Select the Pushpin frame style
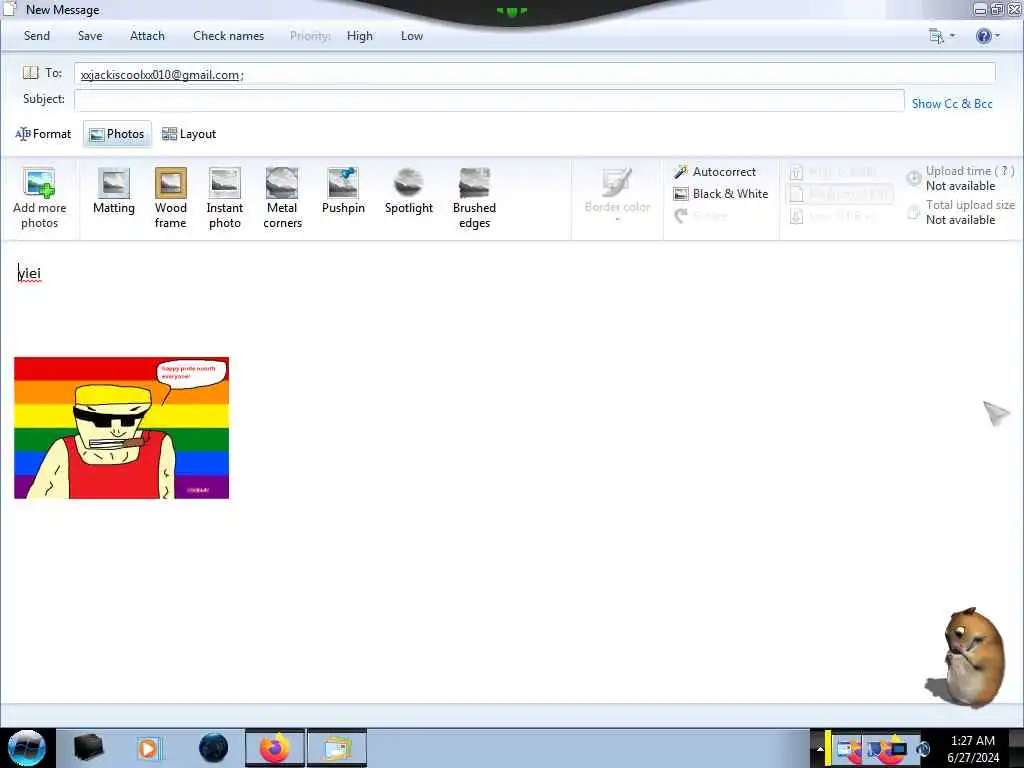This screenshot has width=1024, height=768. click(343, 191)
